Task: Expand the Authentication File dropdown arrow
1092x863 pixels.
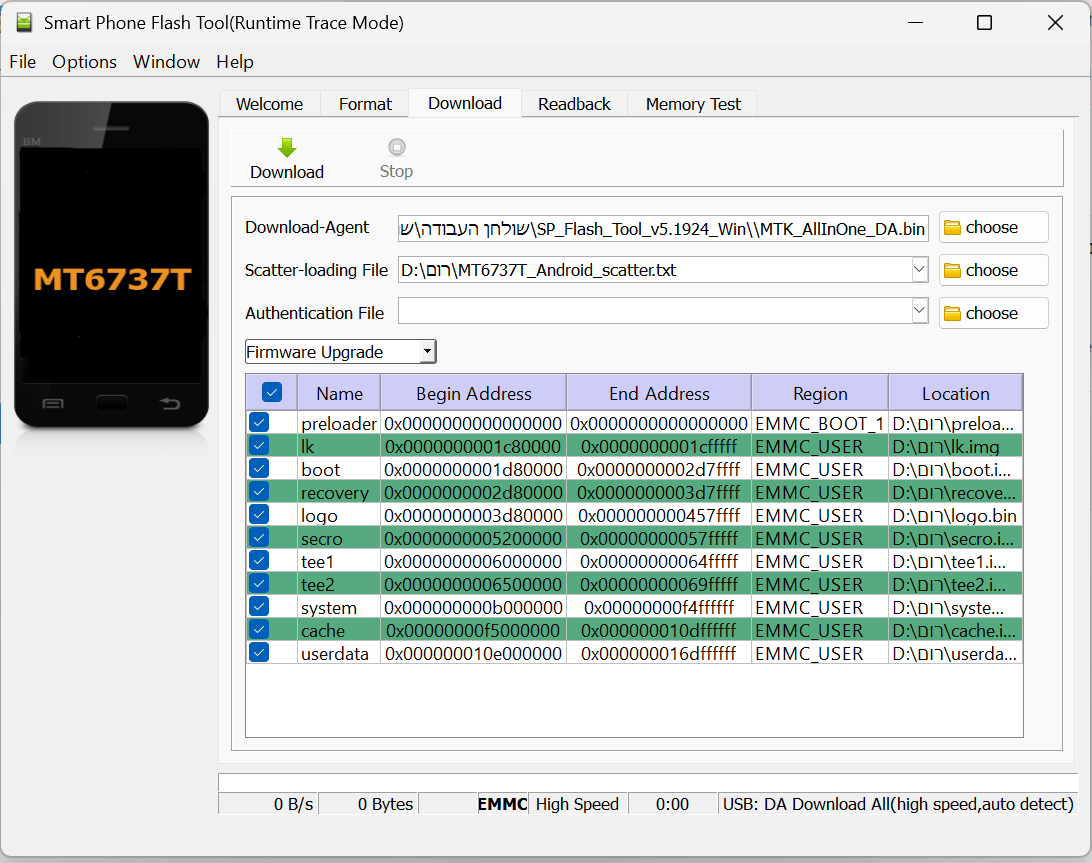Action: tap(920, 312)
